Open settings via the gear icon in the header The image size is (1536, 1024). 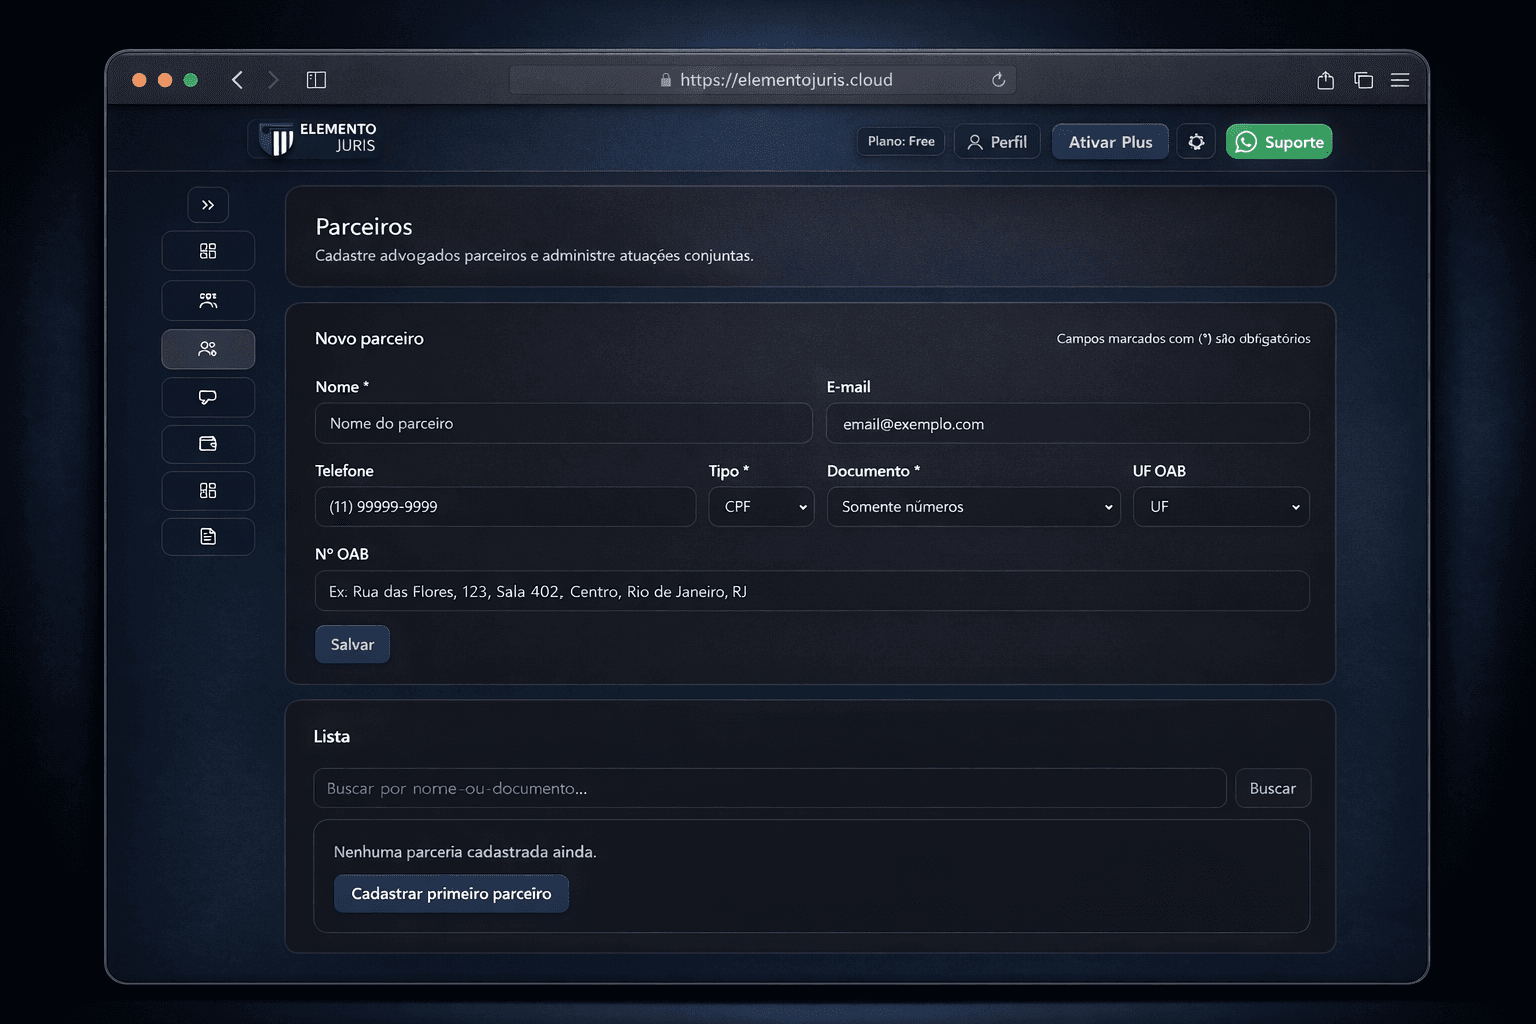[x=1196, y=142]
